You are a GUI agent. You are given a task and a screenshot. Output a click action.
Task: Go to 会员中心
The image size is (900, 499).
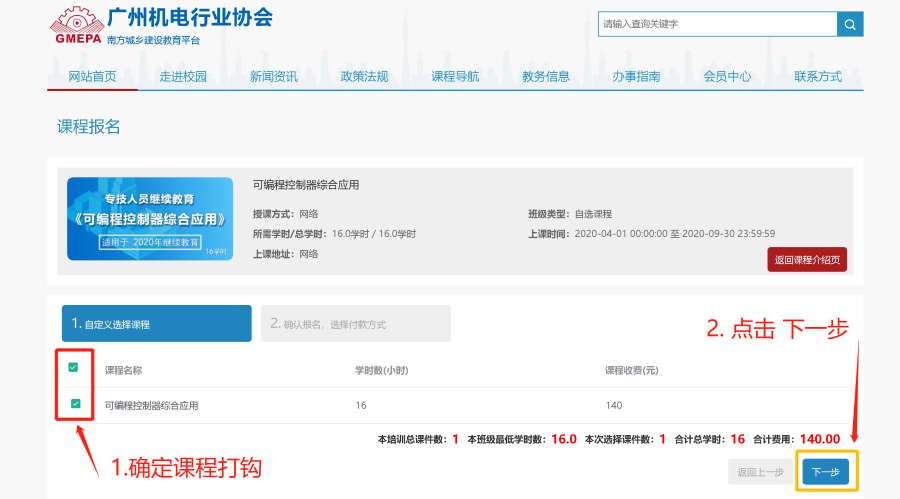727,77
